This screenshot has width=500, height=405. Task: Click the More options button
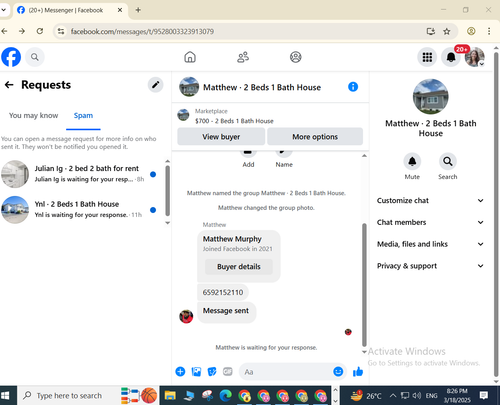pyautogui.click(x=315, y=137)
